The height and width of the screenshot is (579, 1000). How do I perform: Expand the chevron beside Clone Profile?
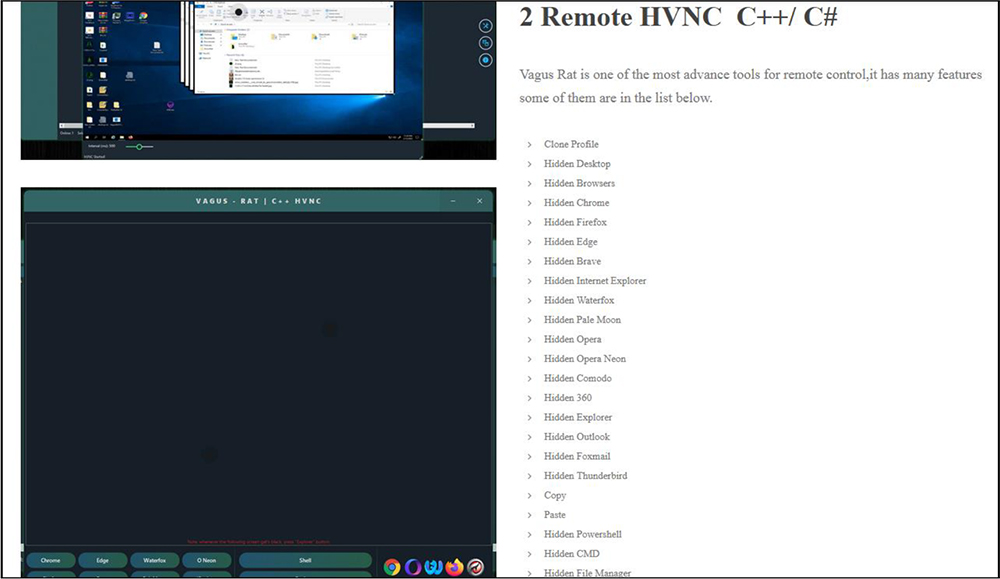529,145
